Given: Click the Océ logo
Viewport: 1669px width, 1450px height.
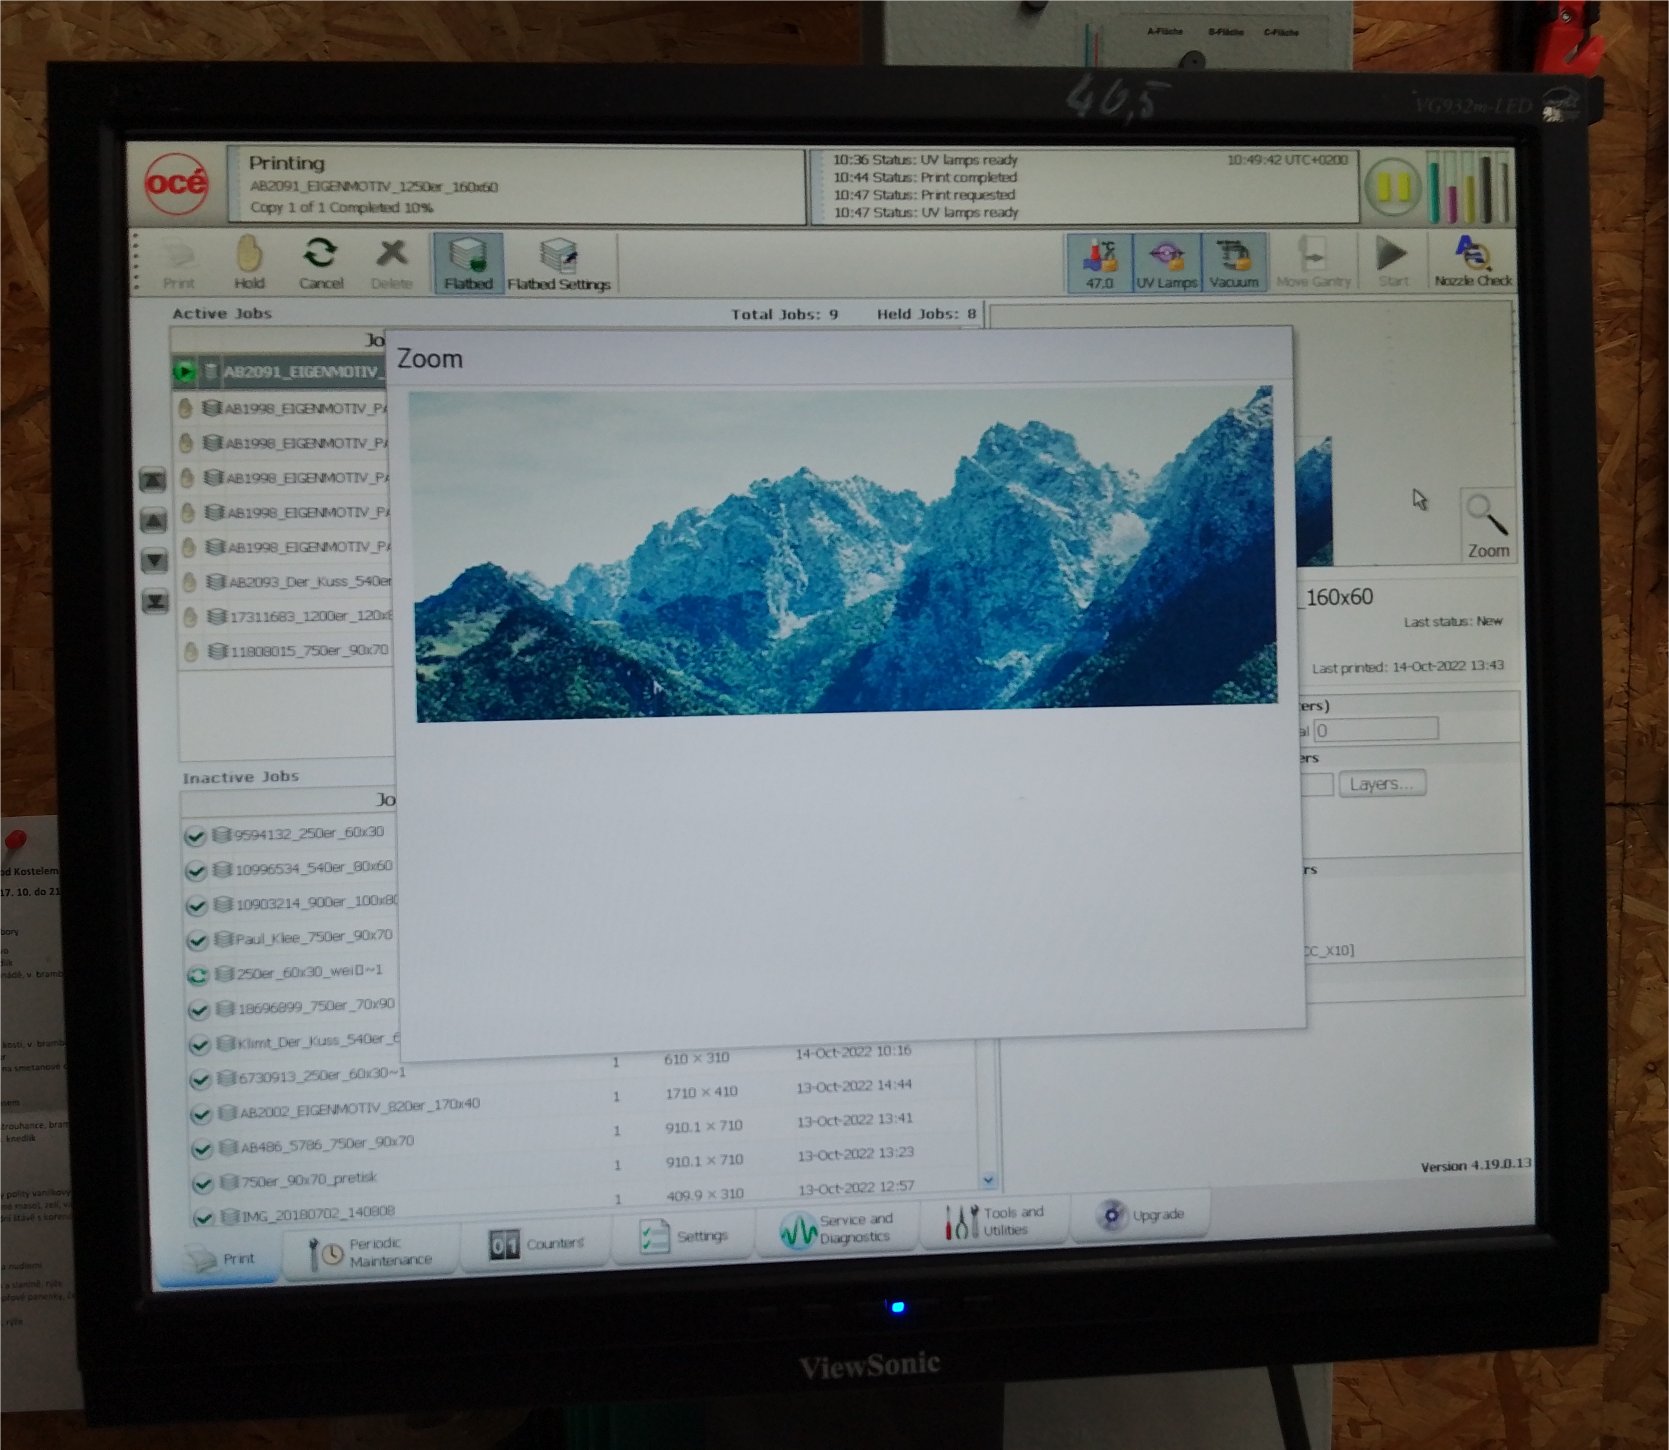Looking at the screenshot, I should point(176,183).
